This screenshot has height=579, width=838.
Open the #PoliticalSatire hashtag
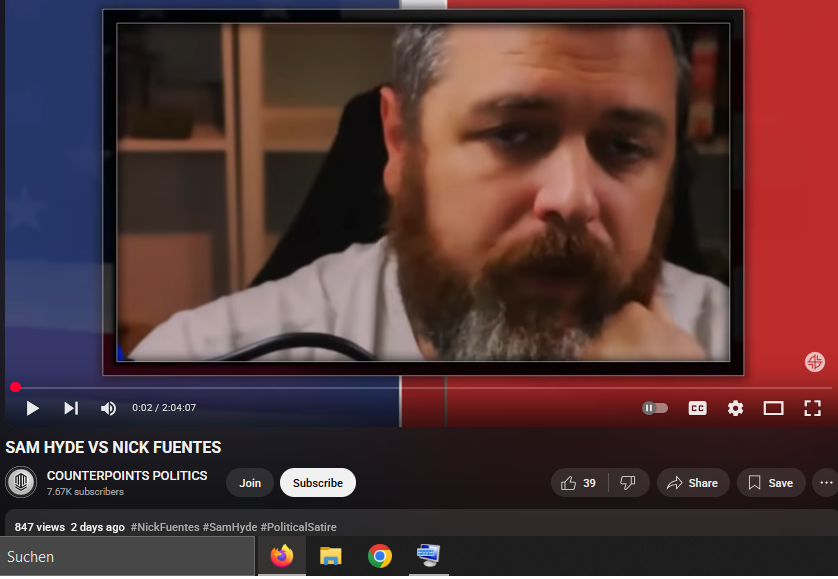299,527
